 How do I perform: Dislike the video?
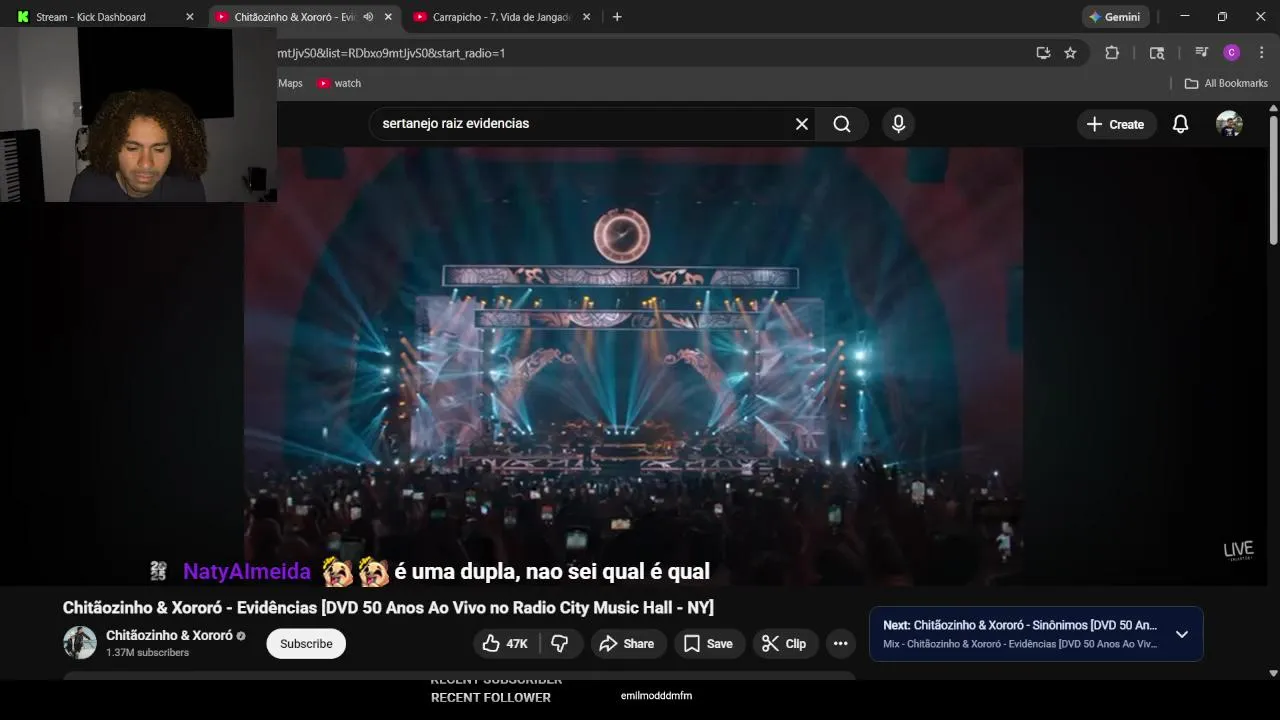point(560,644)
